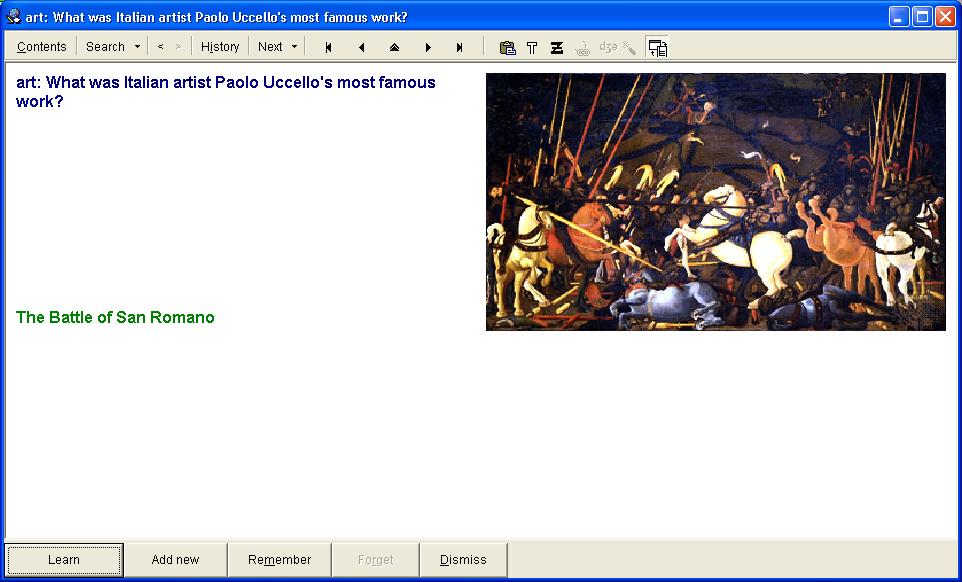Image resolution: width=962 pixels, height=582 pixels.
Task: Dismiss the current element
Action: pos(463,560)
